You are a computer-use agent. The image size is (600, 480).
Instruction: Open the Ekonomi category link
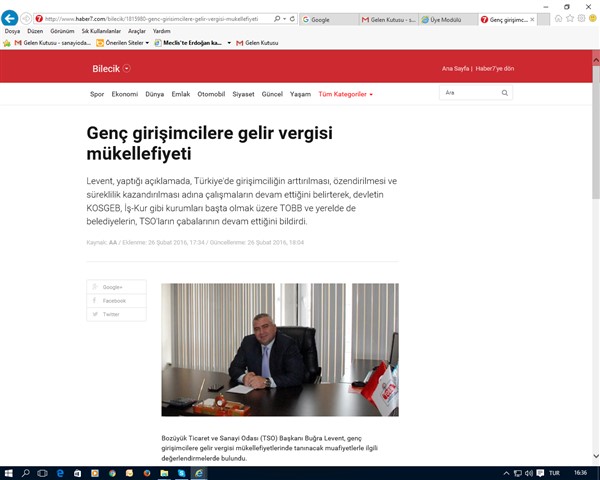pos(125,94)
